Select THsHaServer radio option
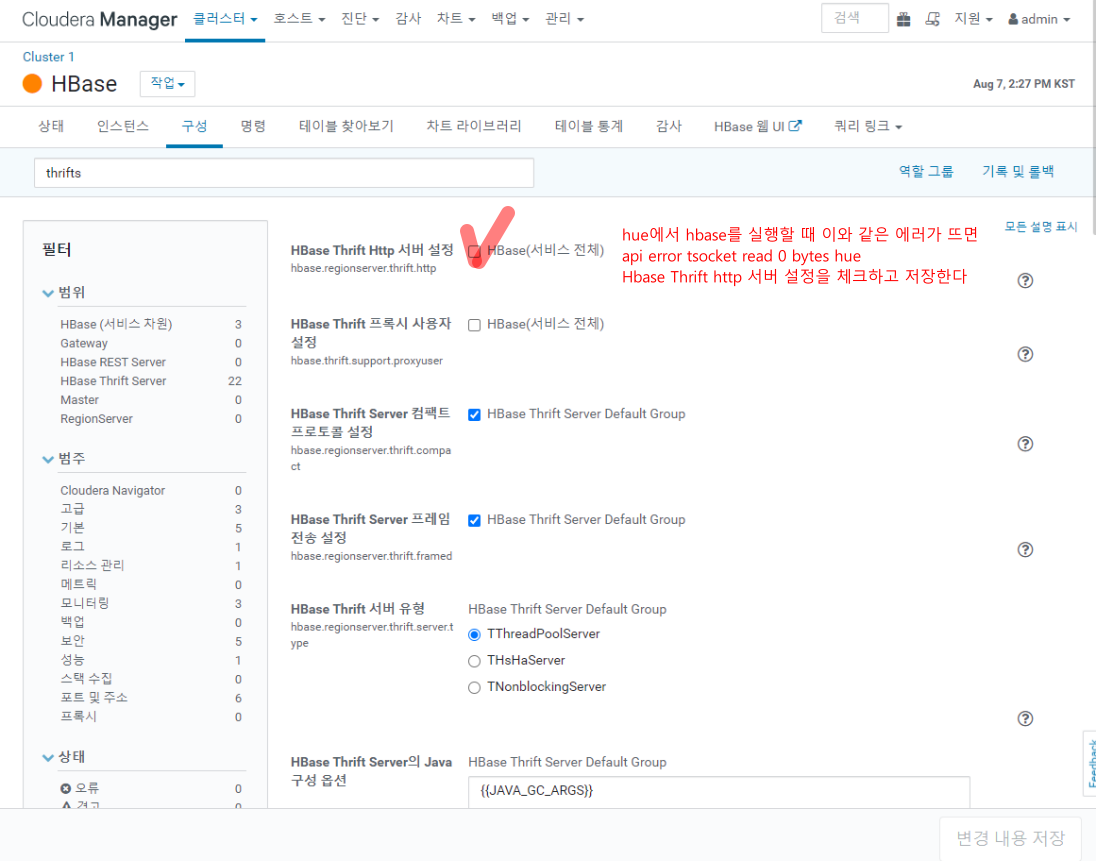 coord(474,661)
